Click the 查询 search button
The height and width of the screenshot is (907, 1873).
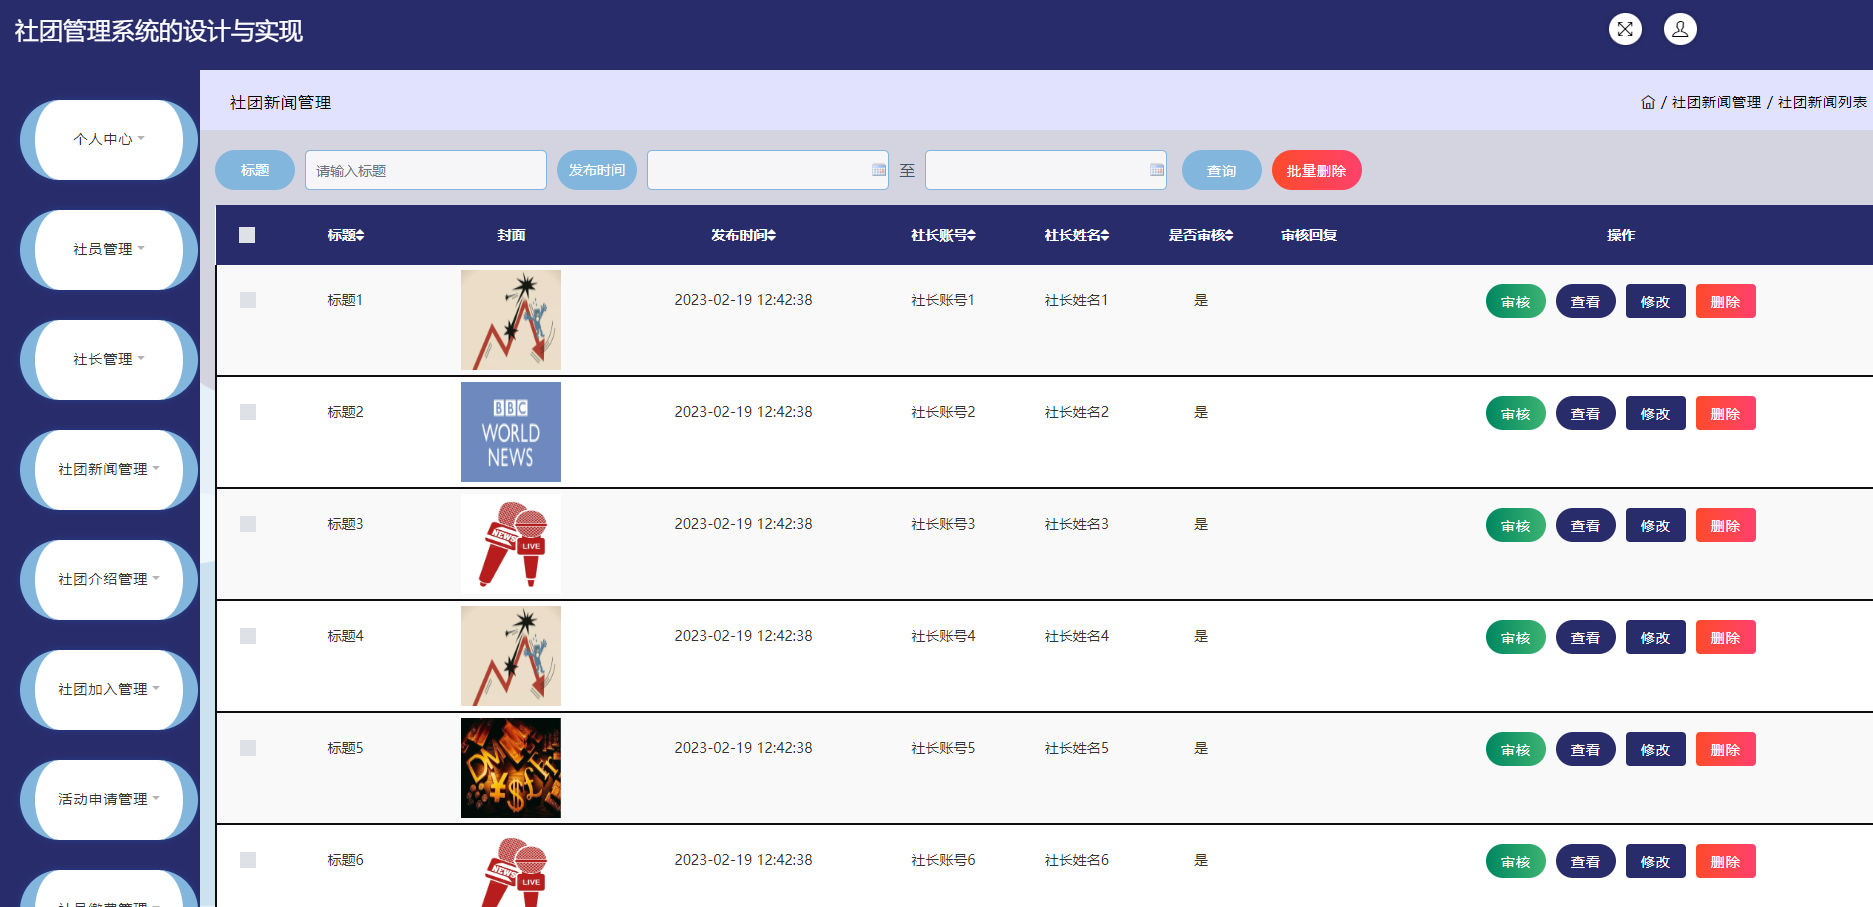click(1222, 170)
